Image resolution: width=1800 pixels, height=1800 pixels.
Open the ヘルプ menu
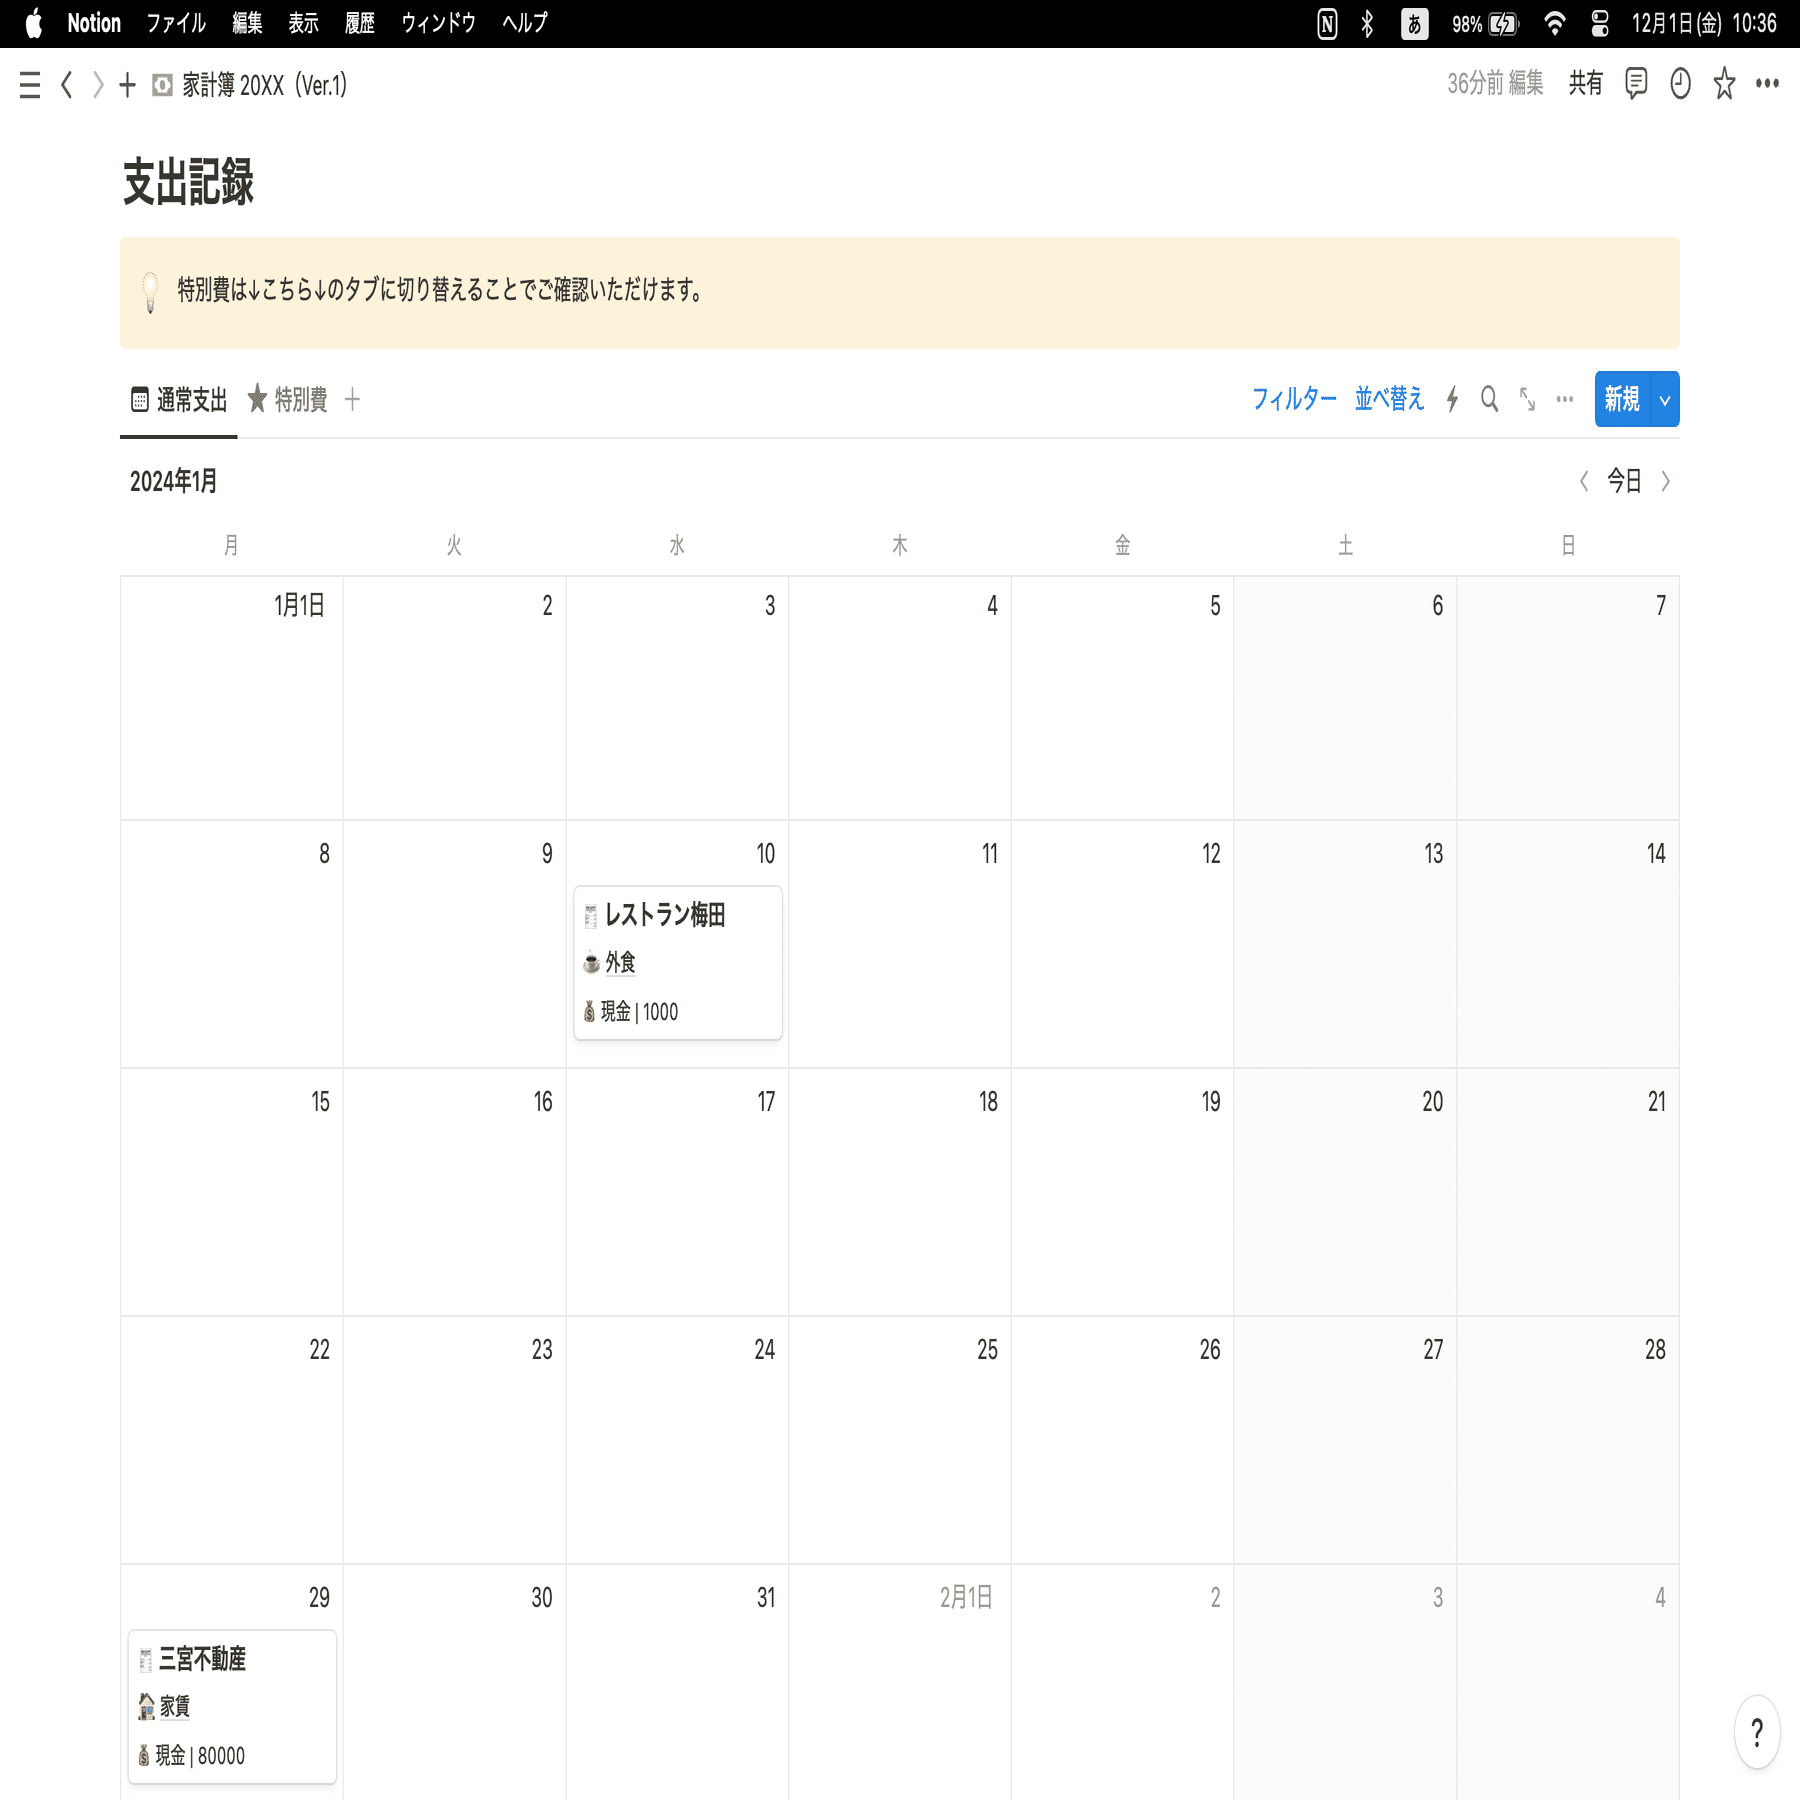pos(525,23)
